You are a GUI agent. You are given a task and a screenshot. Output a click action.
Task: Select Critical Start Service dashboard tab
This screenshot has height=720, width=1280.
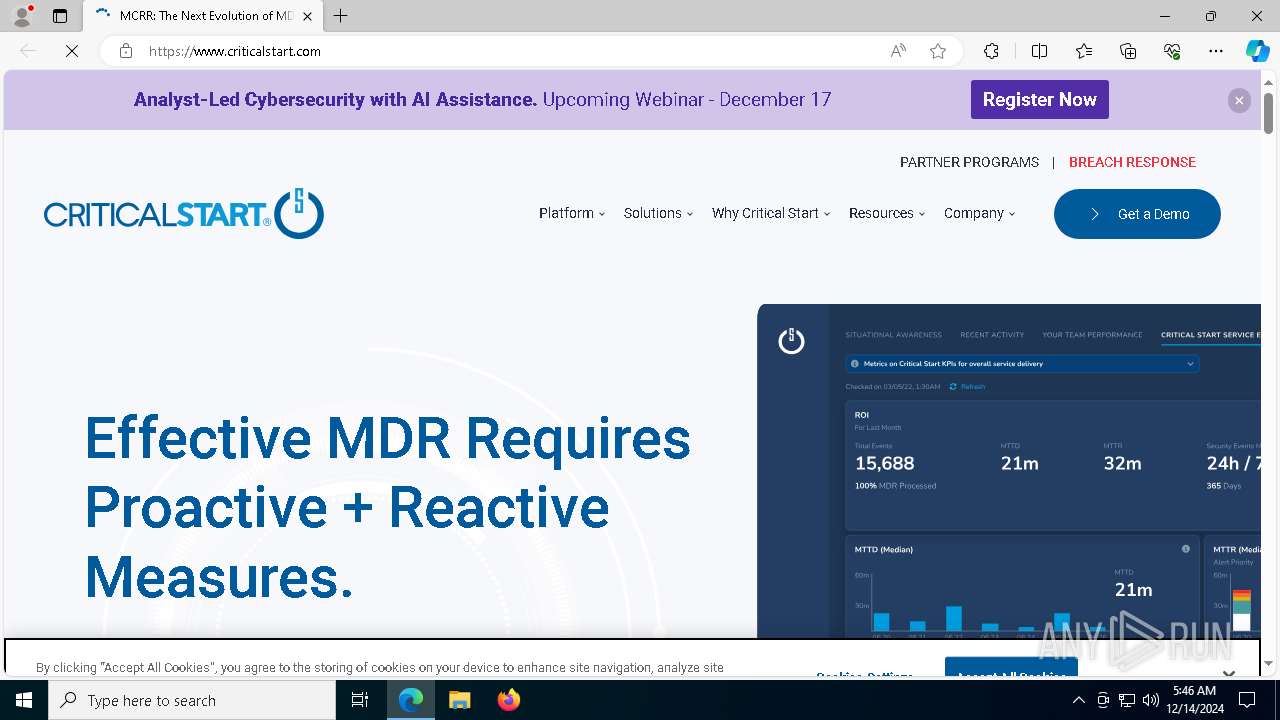click(1210, 335)
